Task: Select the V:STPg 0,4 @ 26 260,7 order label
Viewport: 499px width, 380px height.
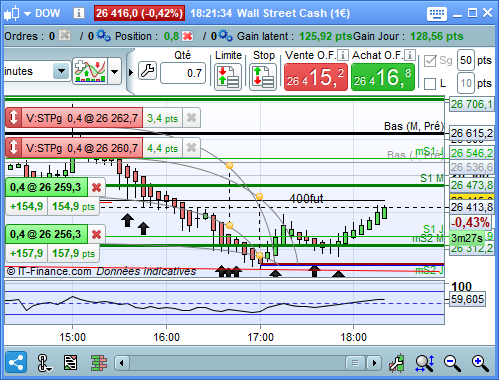Action: 82,148
